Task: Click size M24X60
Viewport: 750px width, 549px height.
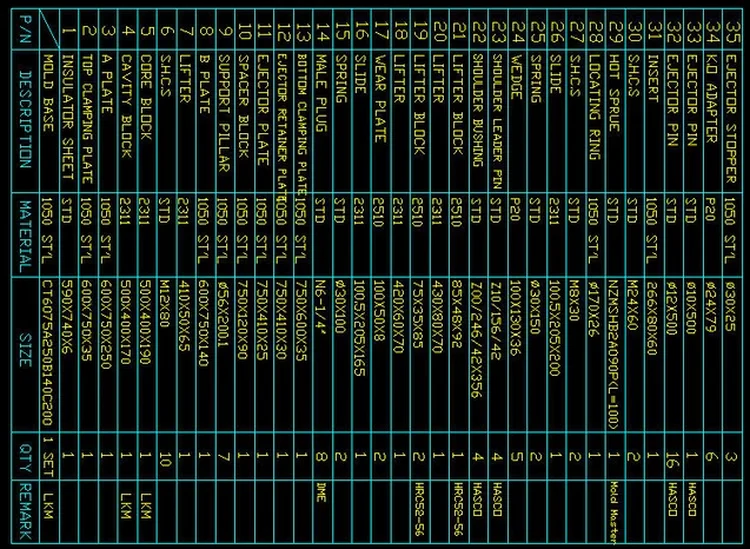Action: tap(634, 305)
